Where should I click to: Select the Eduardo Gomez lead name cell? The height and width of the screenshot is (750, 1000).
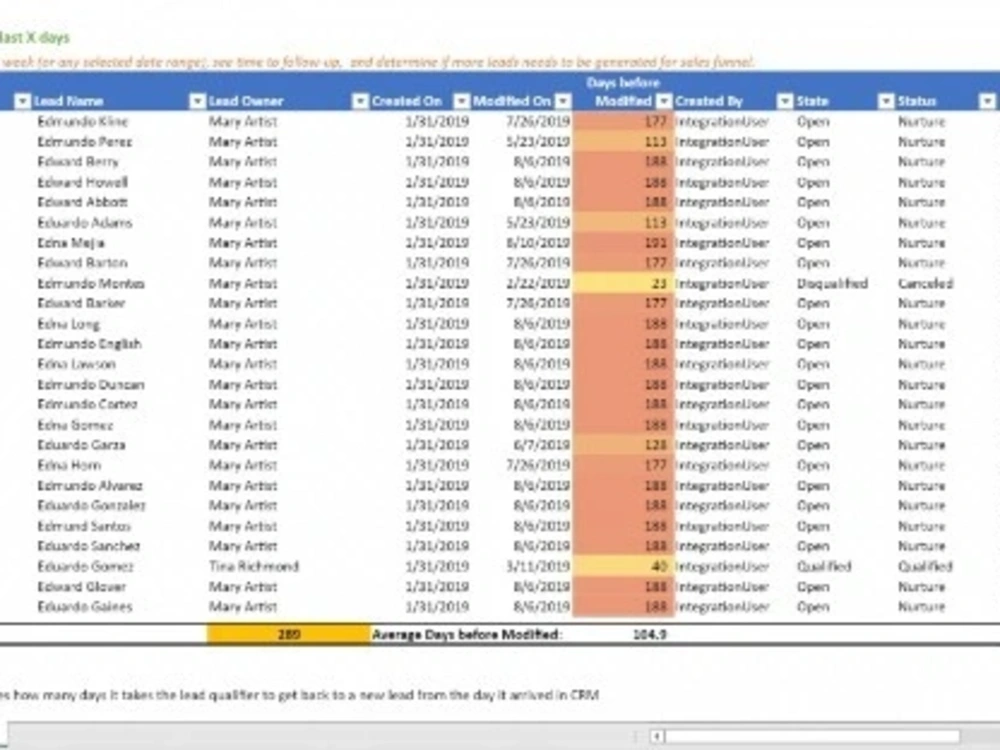(85, 566)
